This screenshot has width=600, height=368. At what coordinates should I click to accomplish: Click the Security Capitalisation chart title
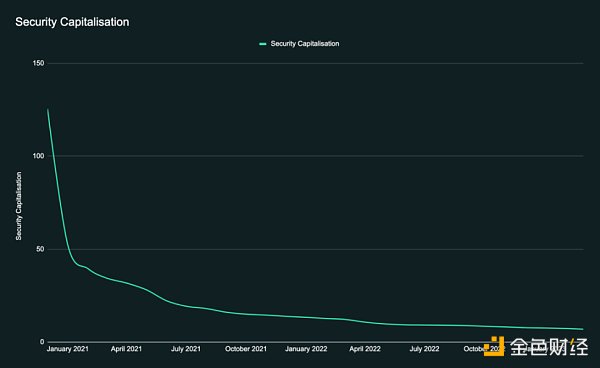click(x=72, y=22)
